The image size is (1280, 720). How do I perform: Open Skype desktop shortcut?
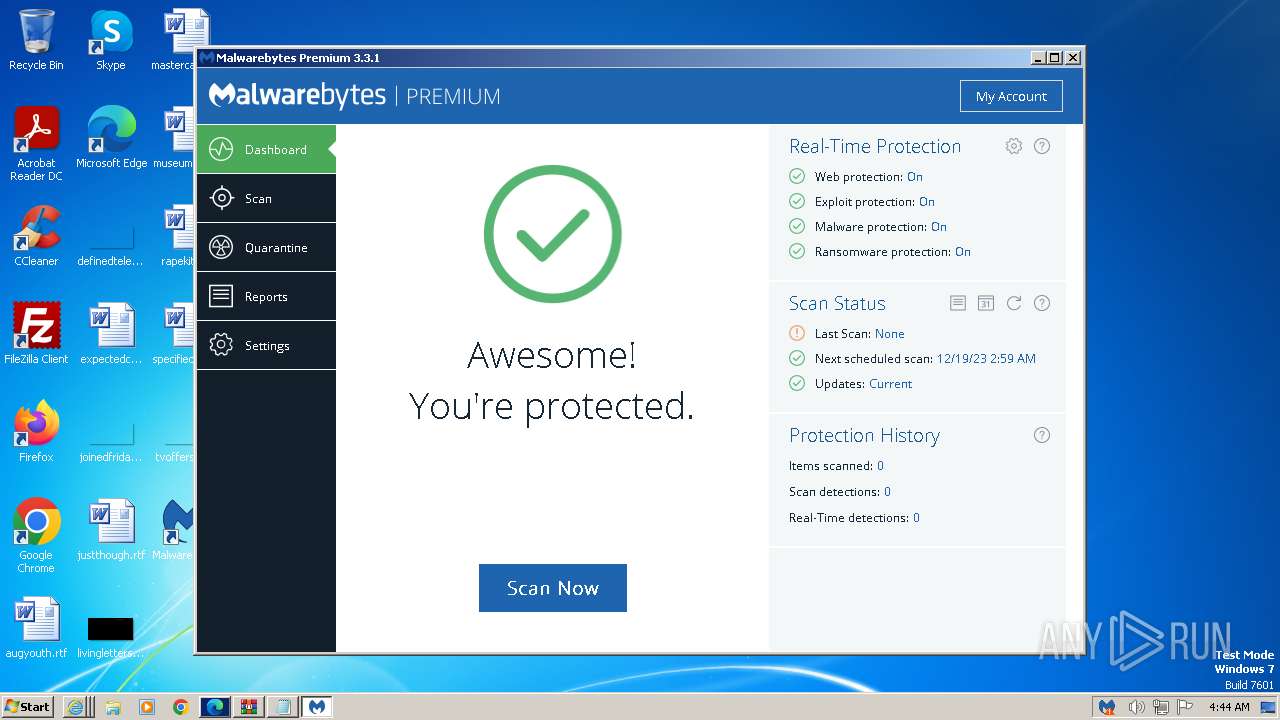click(x=111, y=40)
